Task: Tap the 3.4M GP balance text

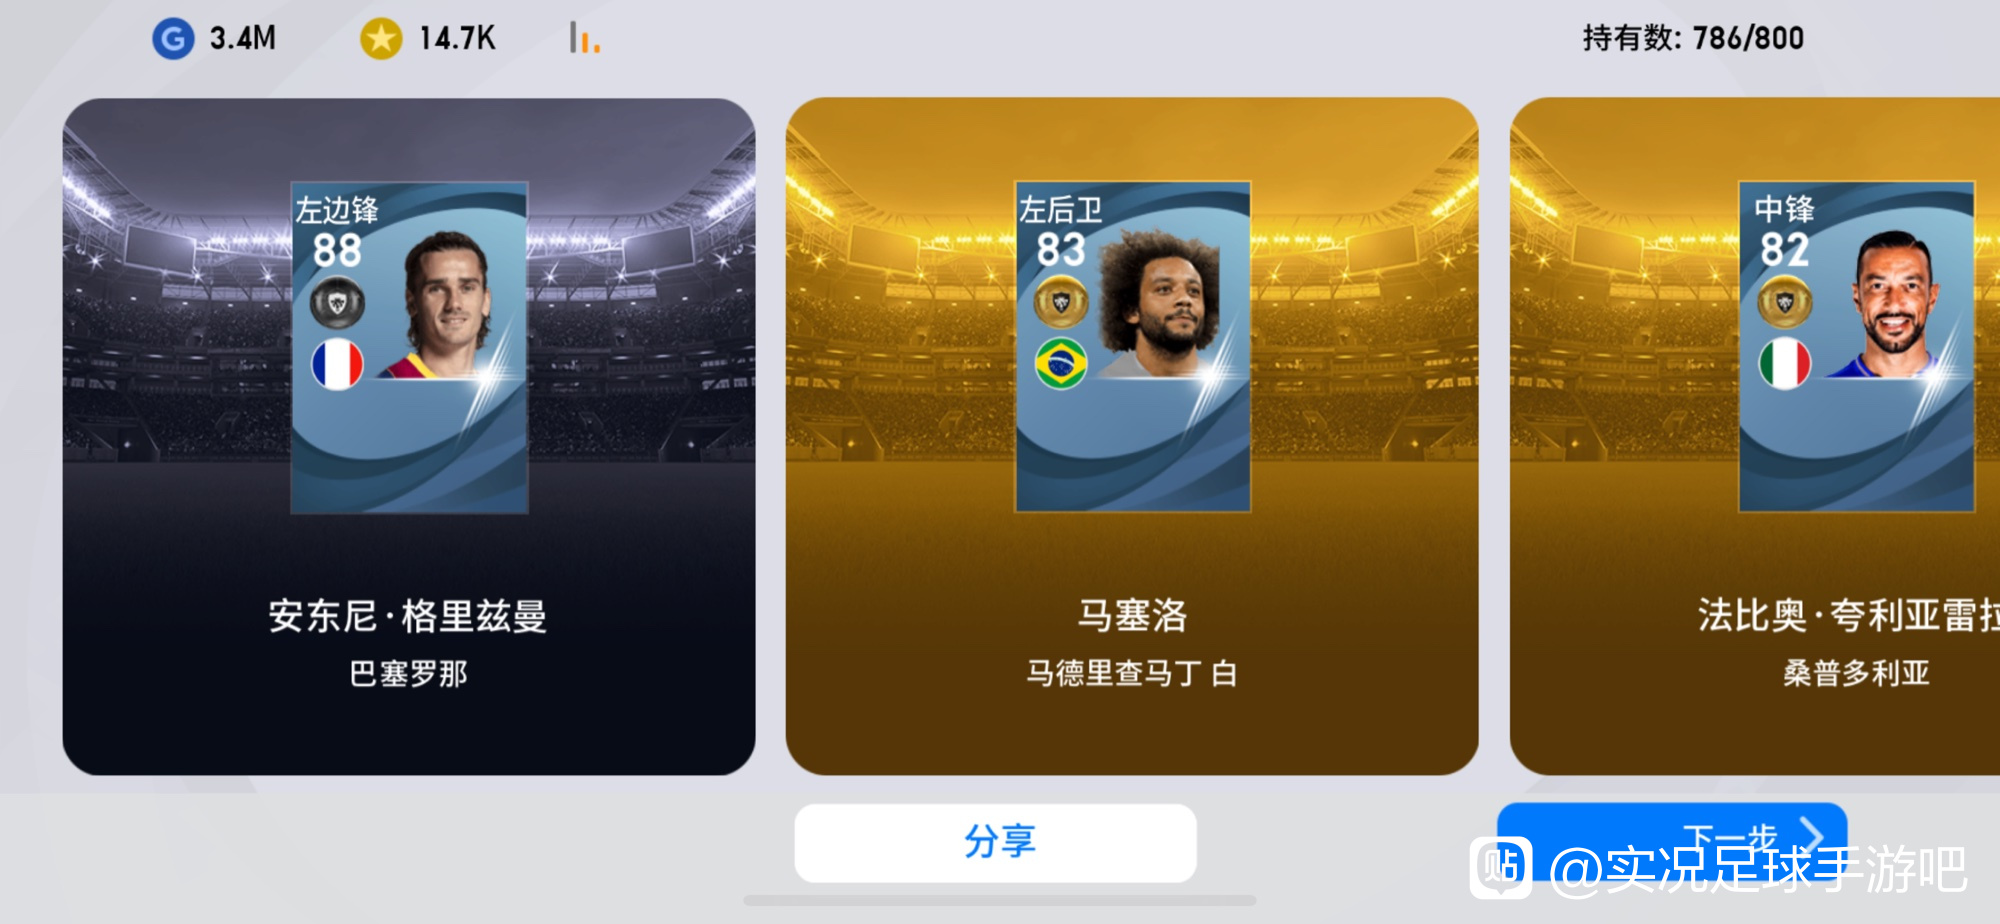Action: tap(243, 39)
